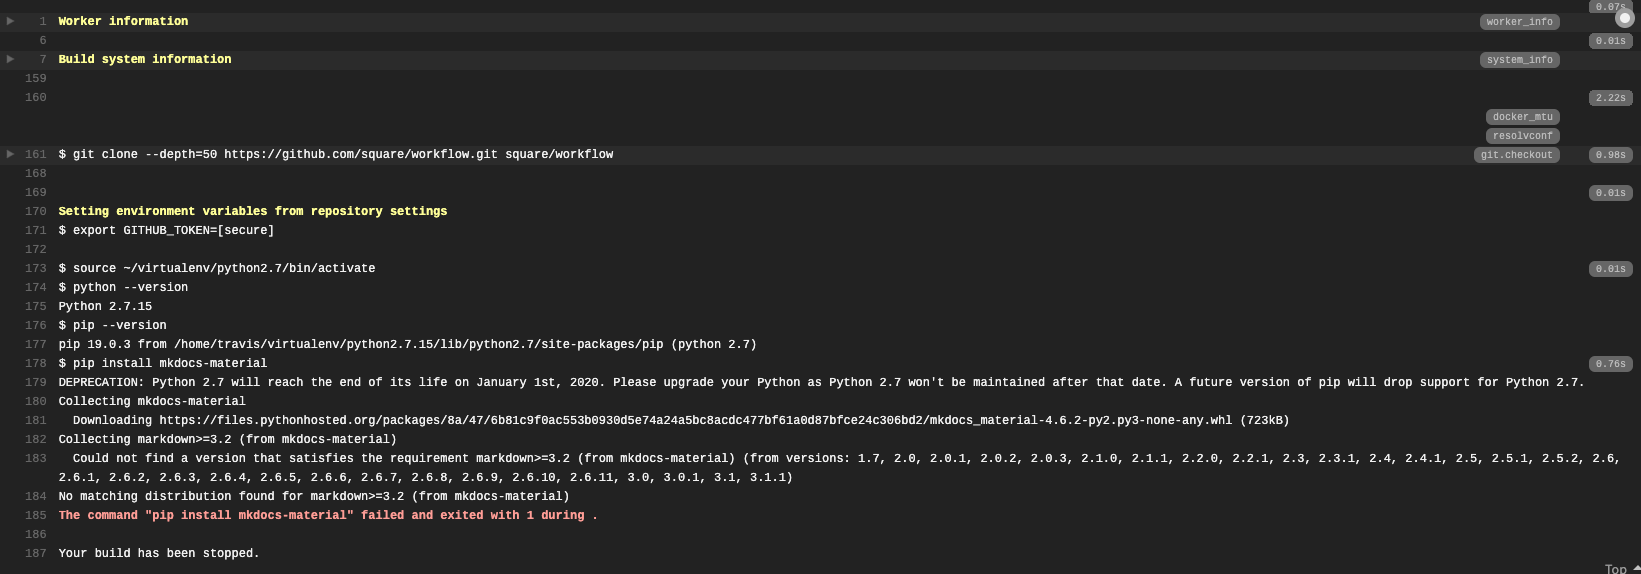This screenshot has width=1641, height=574.
Task: Click the resolvconf badge
Action: pyautogui.click(x=1522, y=136)
